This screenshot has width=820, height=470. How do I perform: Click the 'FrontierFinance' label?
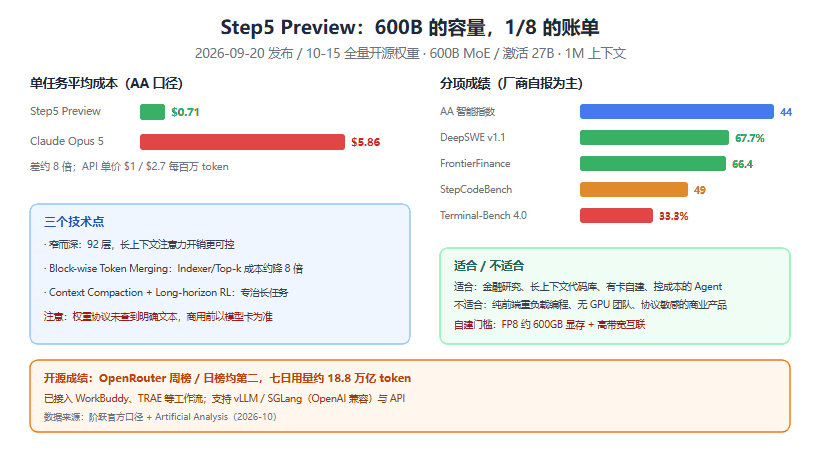tap(475, 164)
